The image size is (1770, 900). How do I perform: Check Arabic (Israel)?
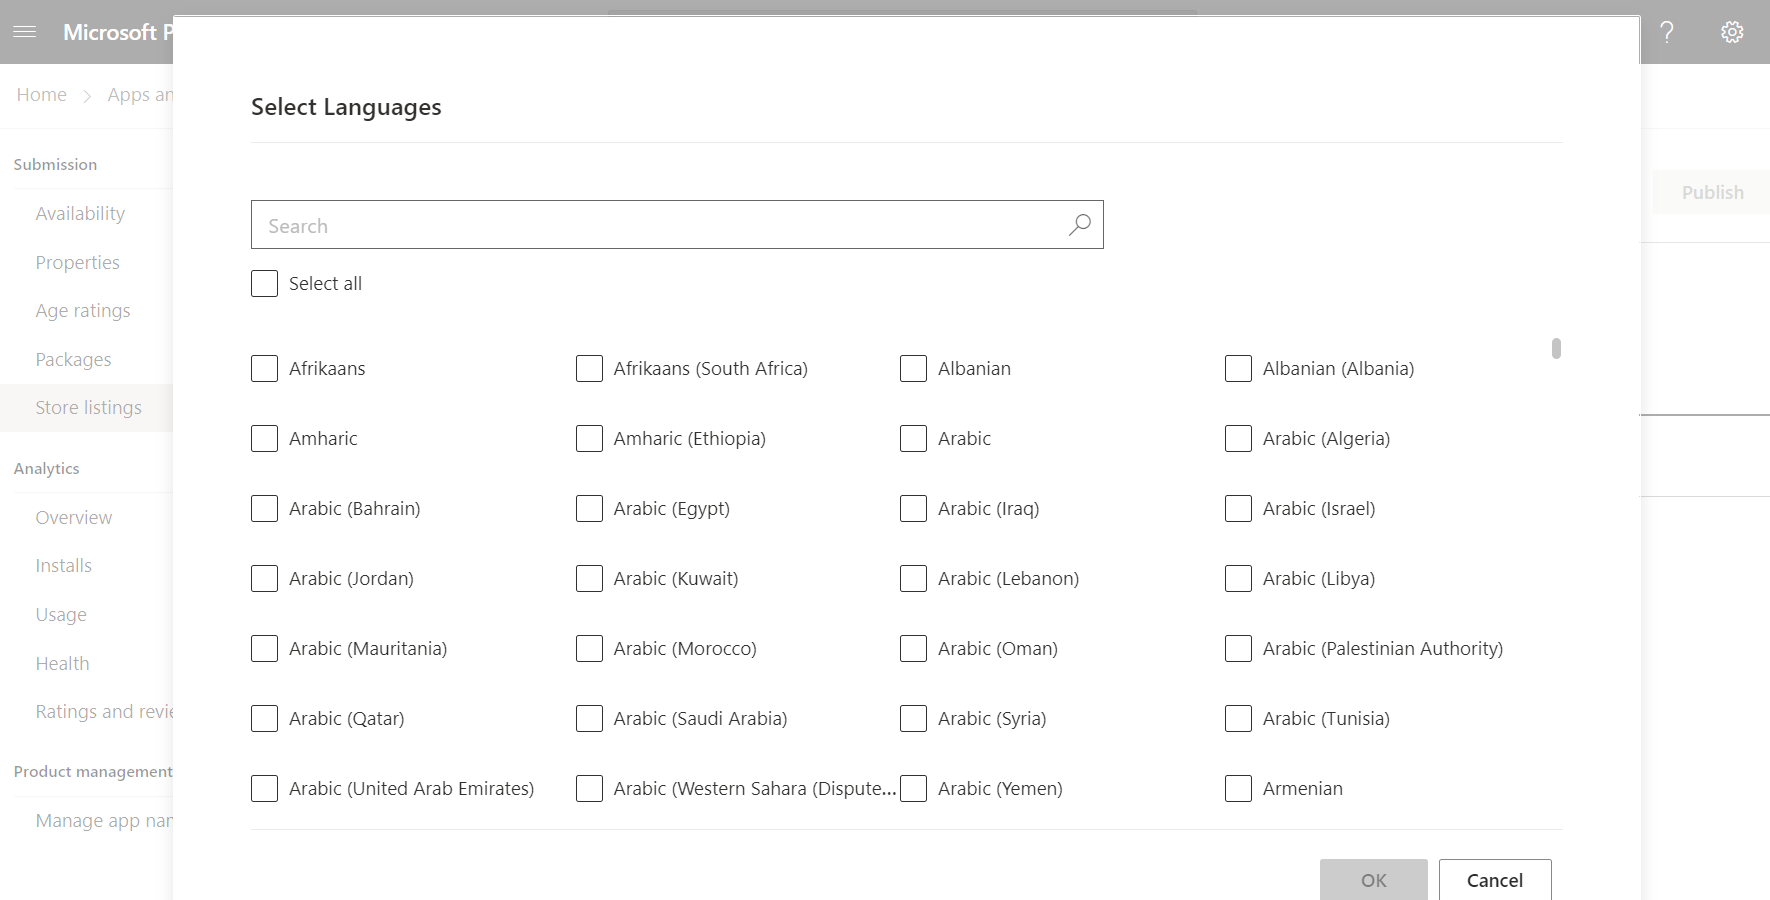(1238, 509)
